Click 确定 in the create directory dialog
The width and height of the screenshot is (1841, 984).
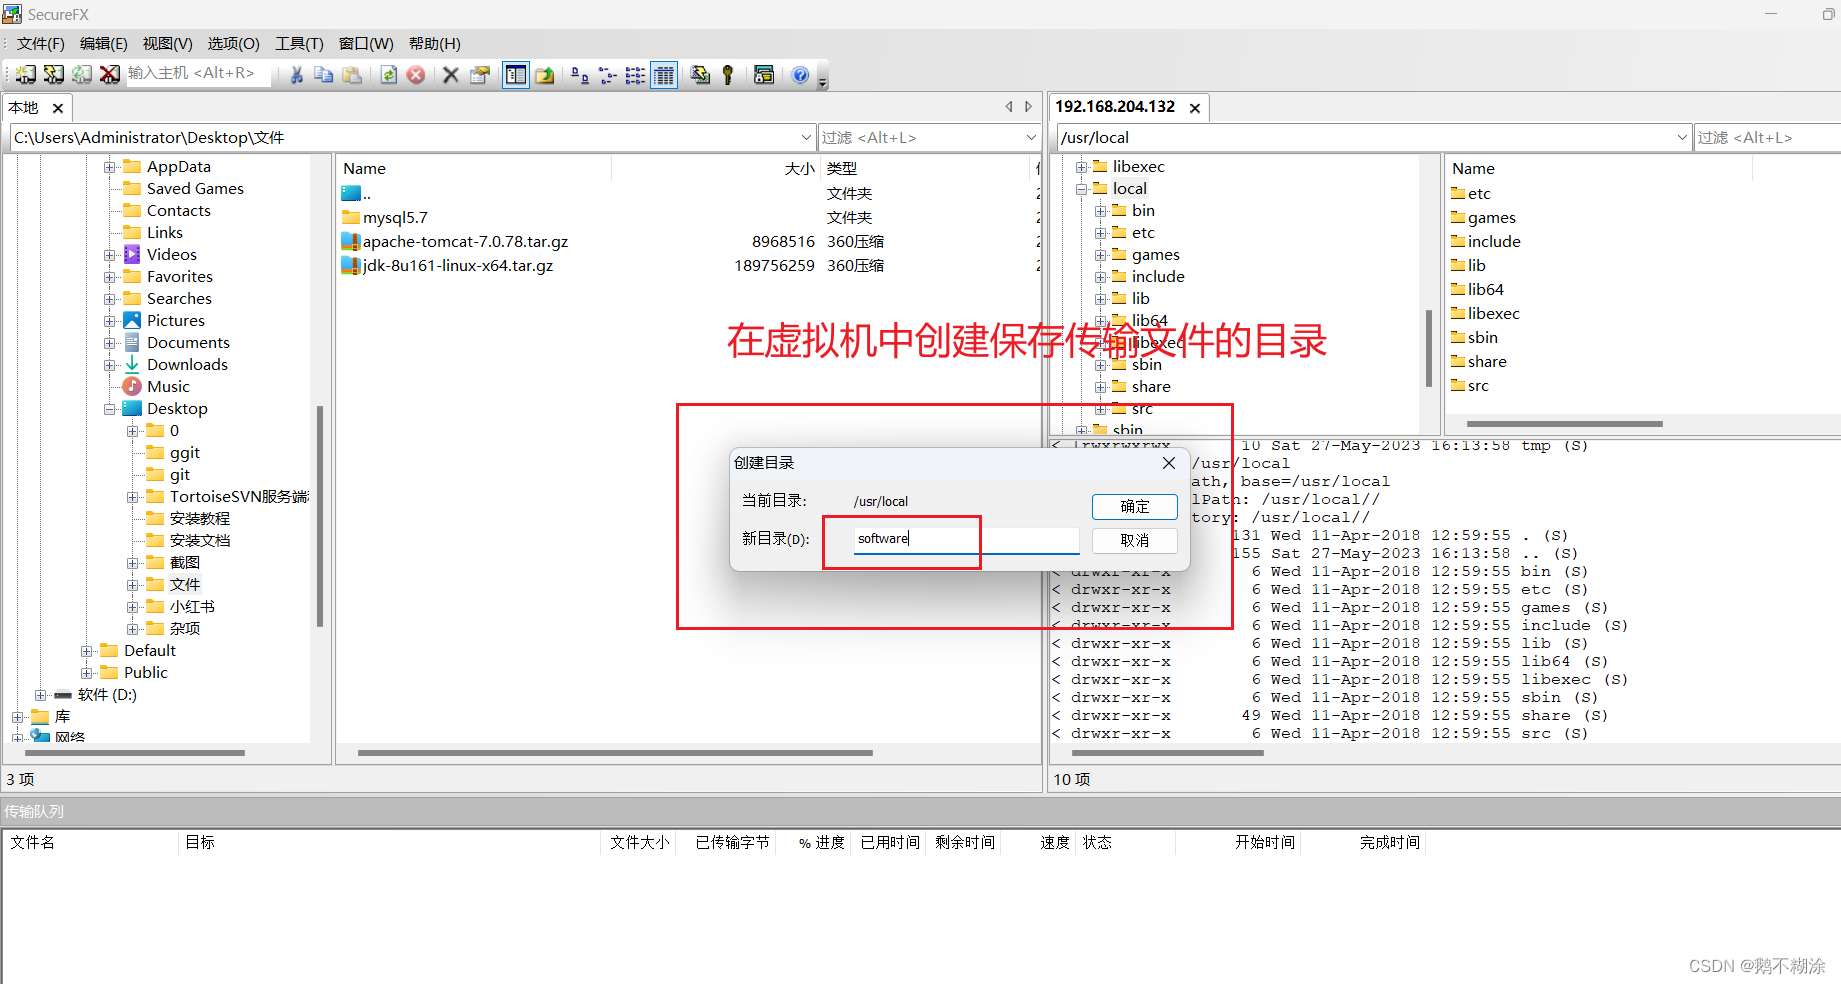click(1134, 507)
